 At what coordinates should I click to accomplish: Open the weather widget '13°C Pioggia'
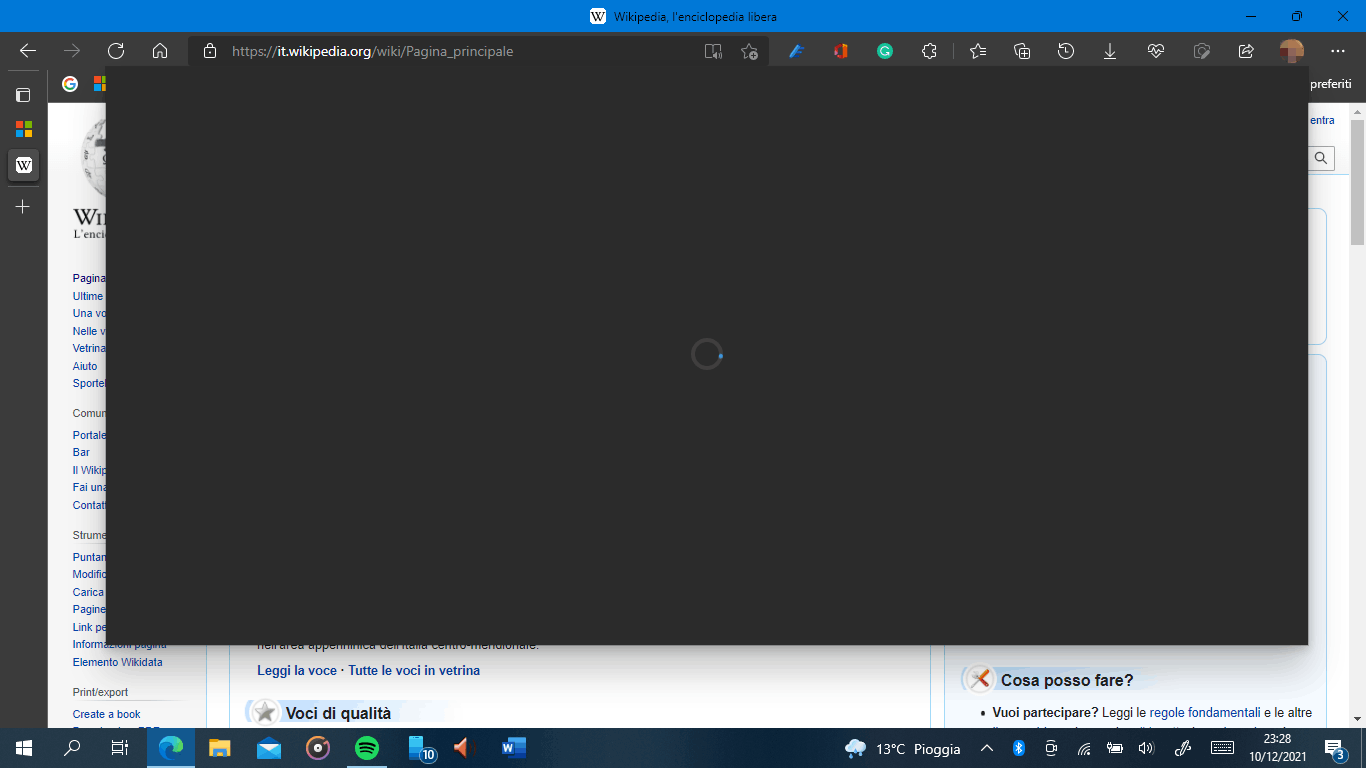[902, 748]
